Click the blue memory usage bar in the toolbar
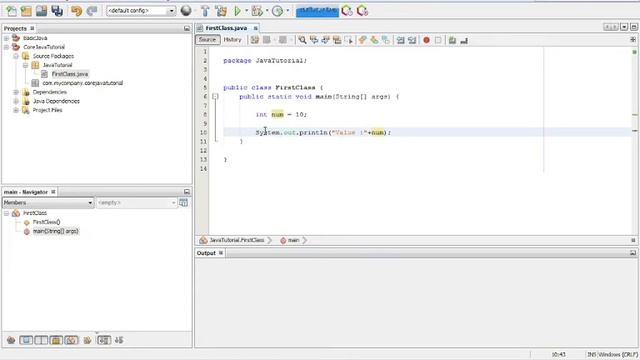 coord(317,11)
